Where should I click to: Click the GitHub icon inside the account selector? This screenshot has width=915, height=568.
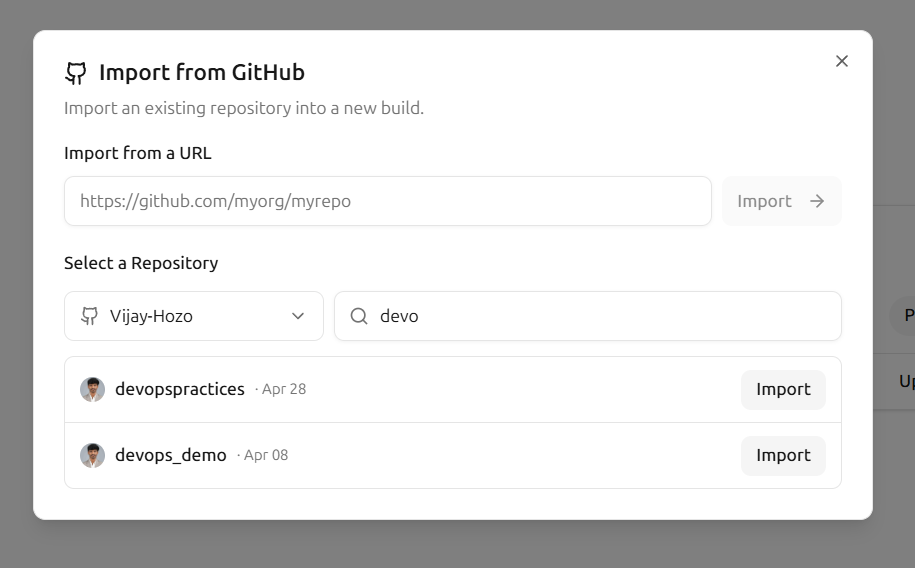tap(89, 316)
